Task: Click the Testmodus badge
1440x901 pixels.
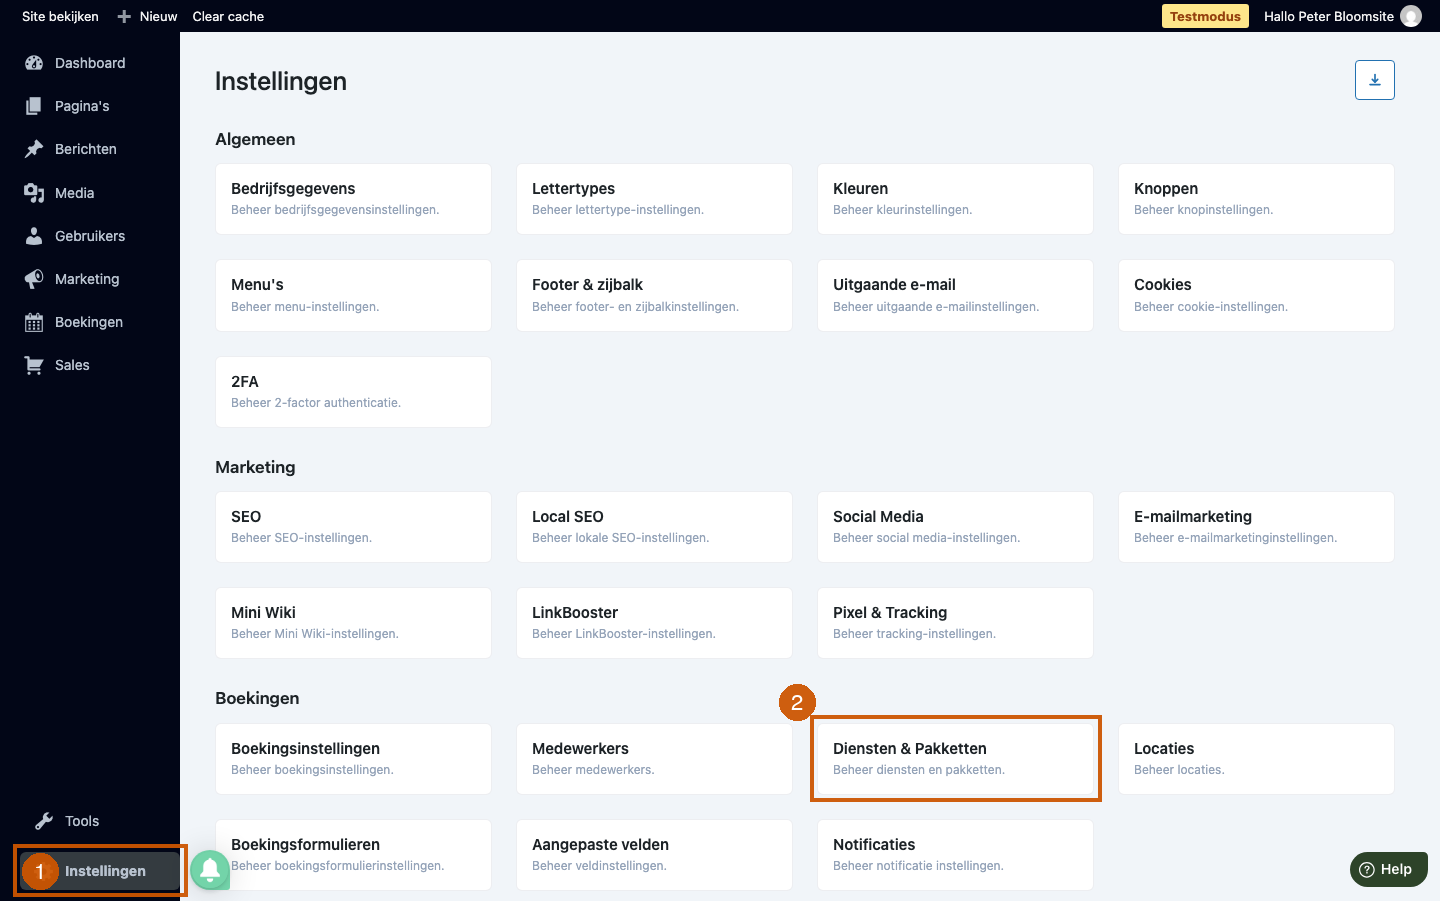Action: point(1205,16)
